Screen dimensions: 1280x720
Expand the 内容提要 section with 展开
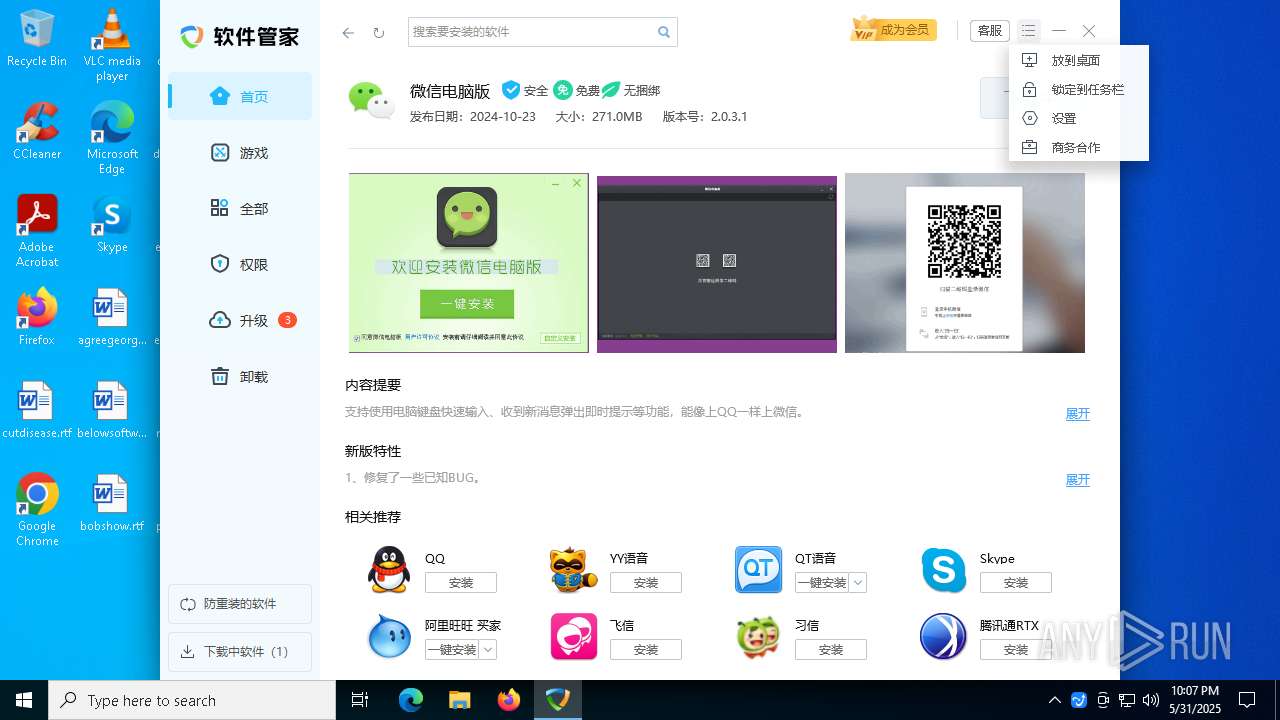coord(1077,414)
